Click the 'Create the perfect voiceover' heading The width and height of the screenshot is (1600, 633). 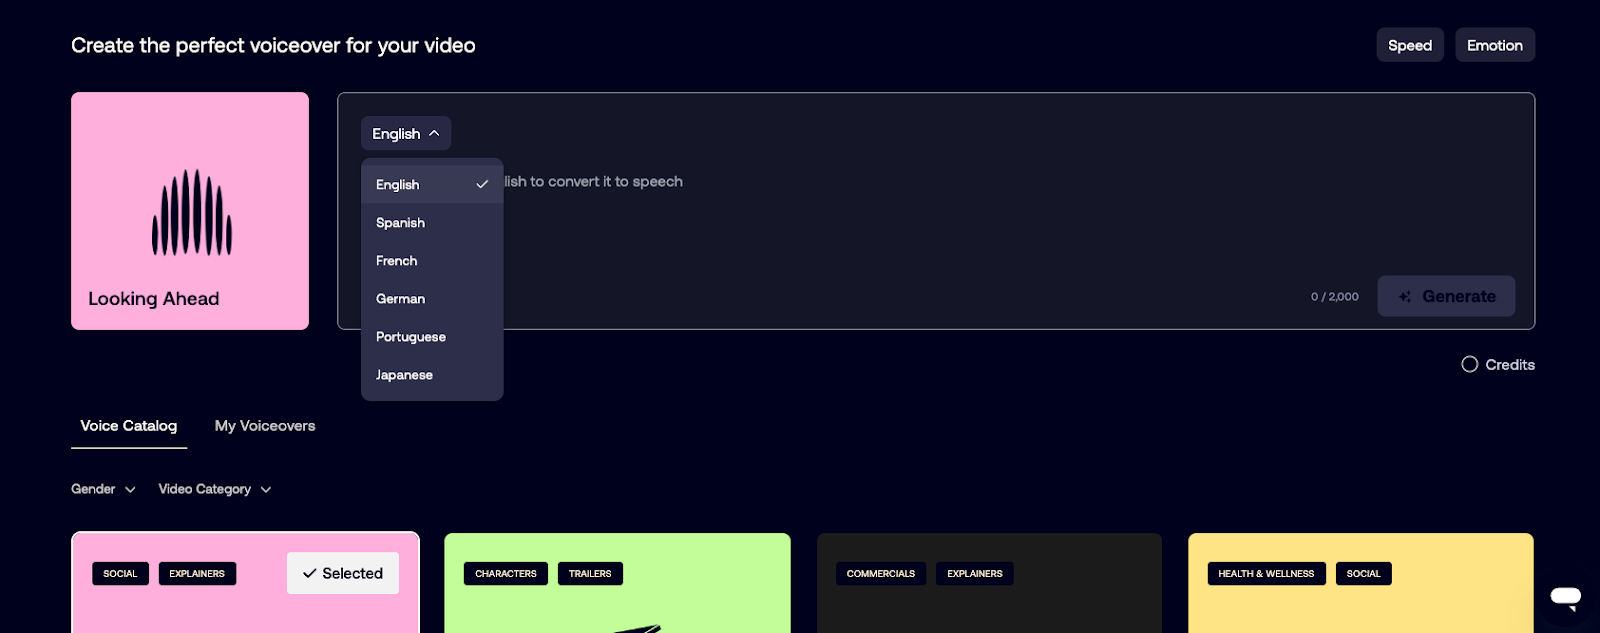pyautogui.click(x=273, y=46)
